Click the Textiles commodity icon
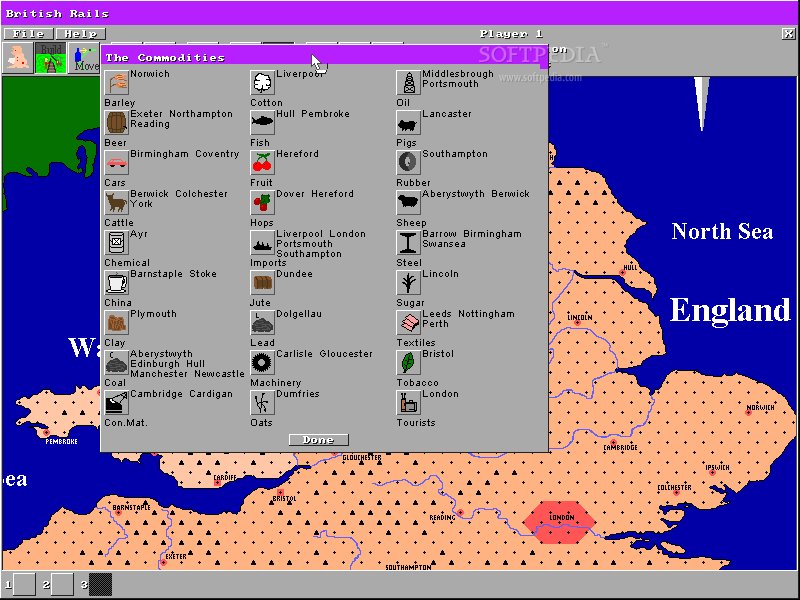800x600 pixels. click(409, 322)
